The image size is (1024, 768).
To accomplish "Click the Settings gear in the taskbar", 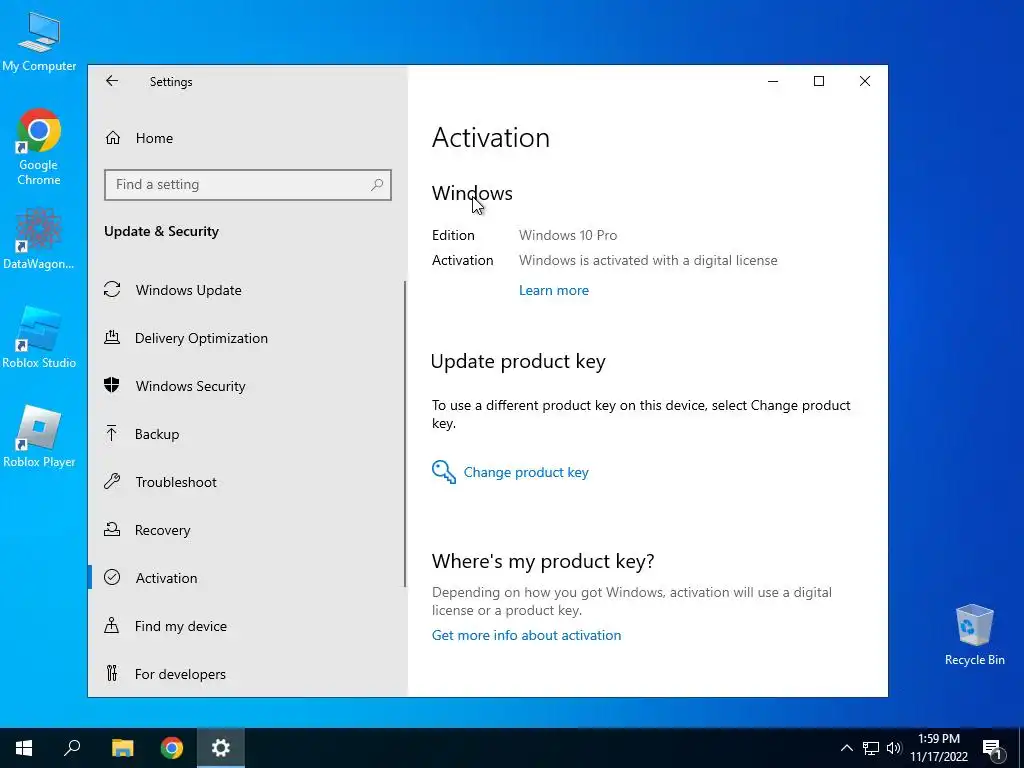I will [221, 748].
